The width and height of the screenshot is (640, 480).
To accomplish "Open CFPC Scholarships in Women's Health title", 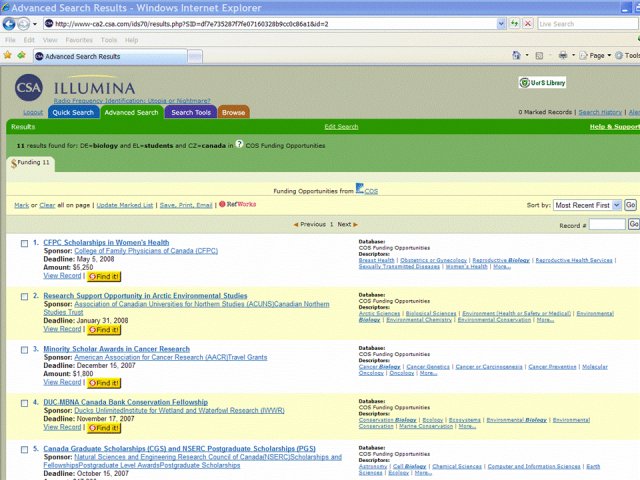I will tap(106, 242).
